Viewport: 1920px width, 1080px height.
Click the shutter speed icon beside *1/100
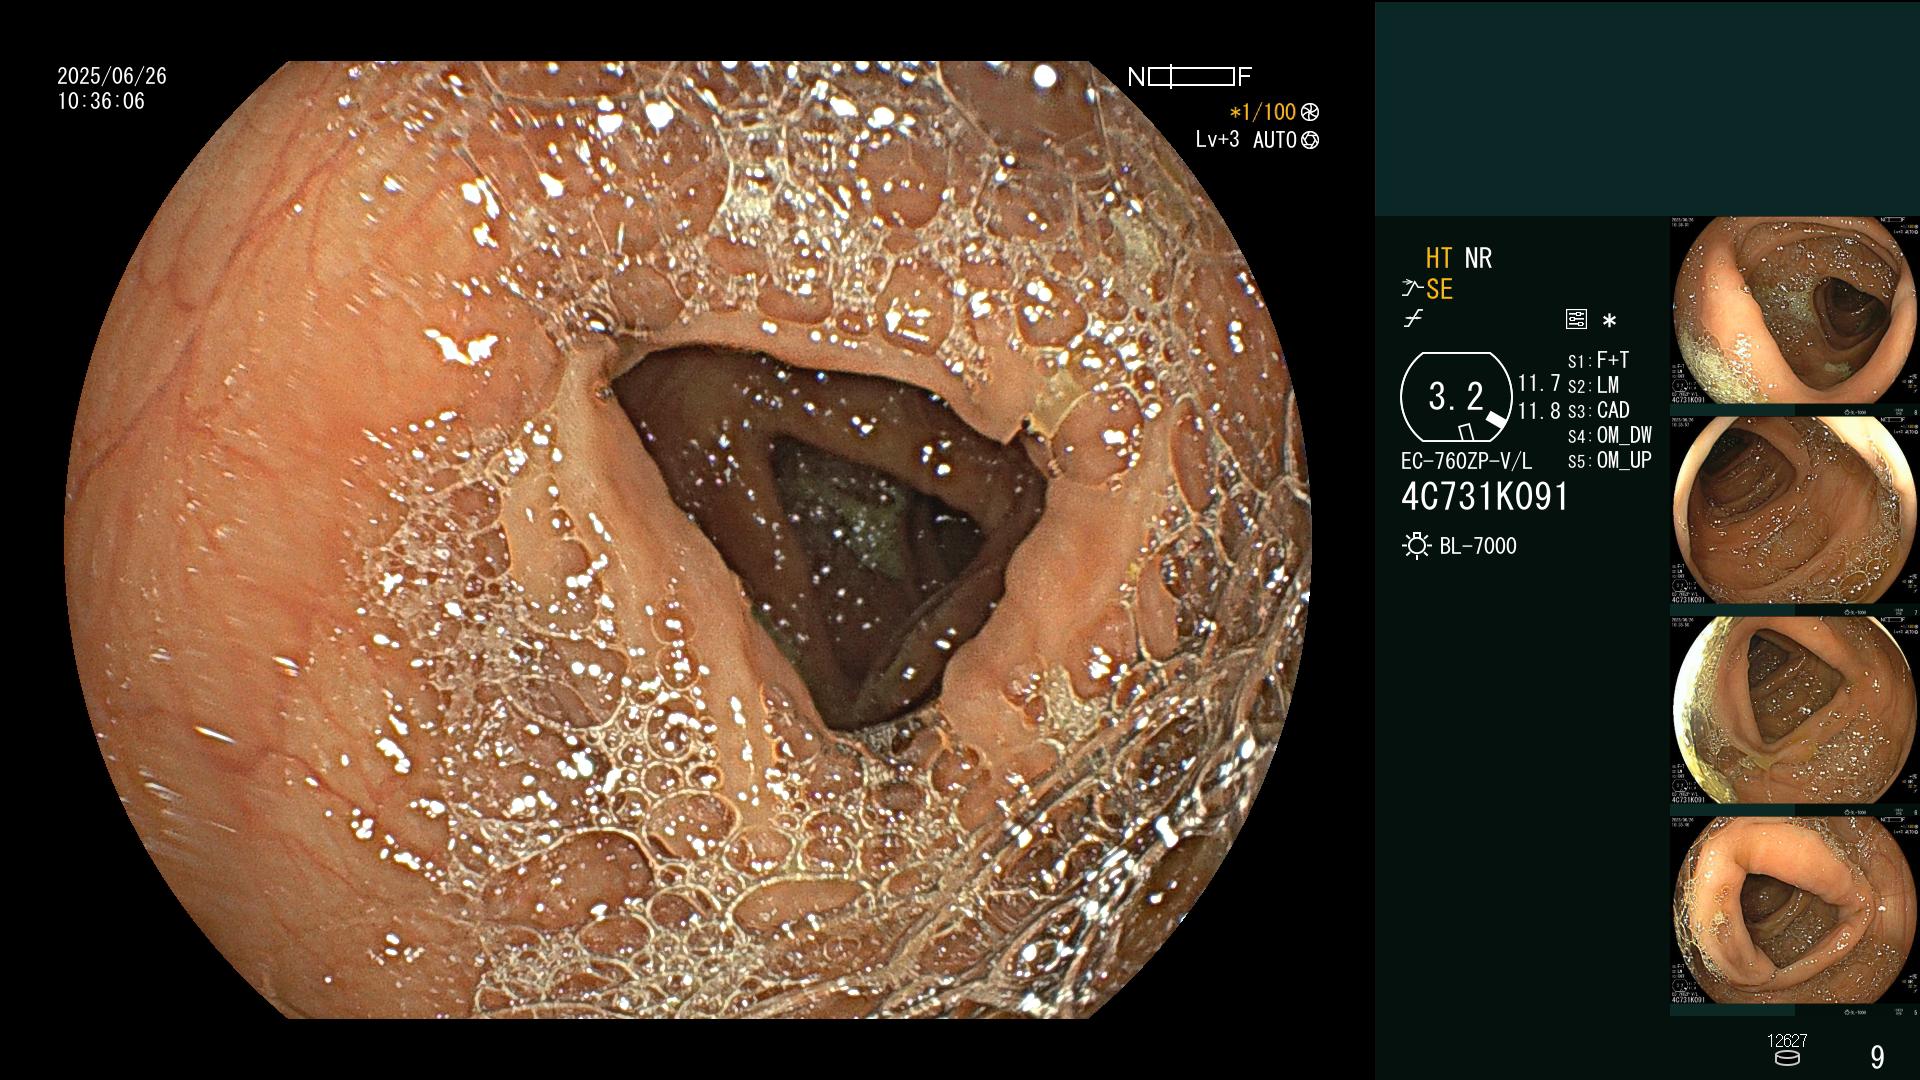click(1309, 113)
